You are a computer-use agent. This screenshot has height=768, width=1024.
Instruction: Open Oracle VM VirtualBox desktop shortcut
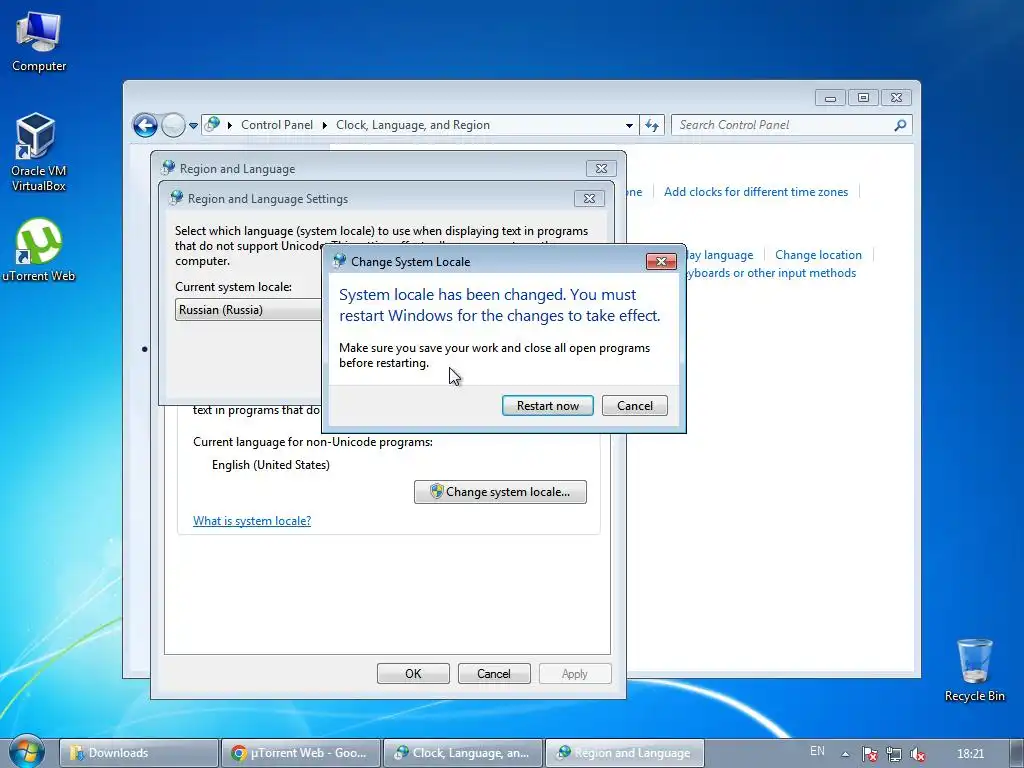(x=38, y=152)
